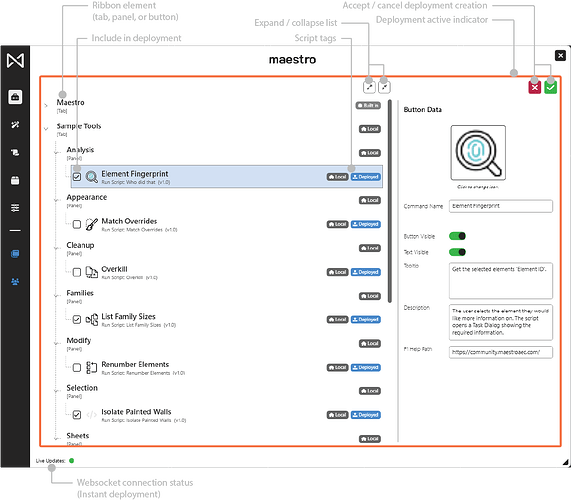Collapse the Cleanup panel node

coord(56,248)
